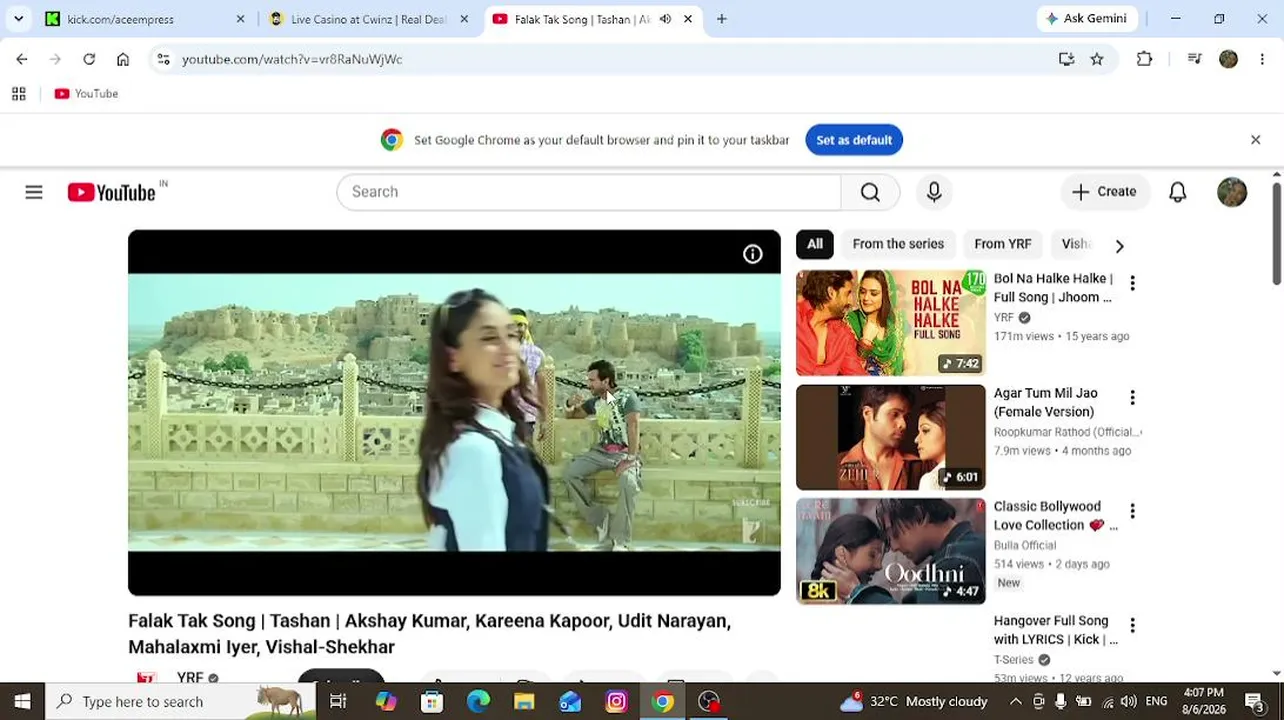Mute the Falak Tak Song tab audio
The height and width of the screenshot is (720, 1284).
point(665,19)
